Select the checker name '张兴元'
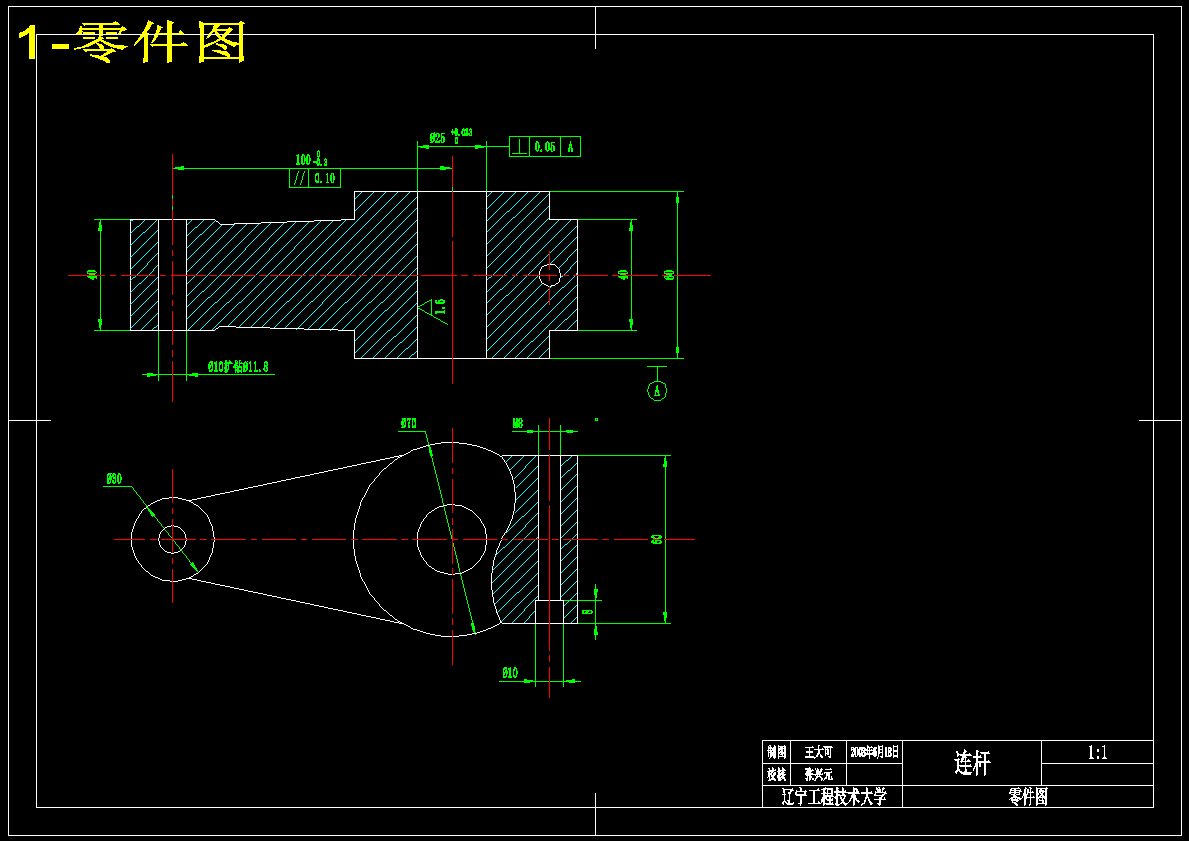Screen dimensions: 1189x841 [818, 775]
